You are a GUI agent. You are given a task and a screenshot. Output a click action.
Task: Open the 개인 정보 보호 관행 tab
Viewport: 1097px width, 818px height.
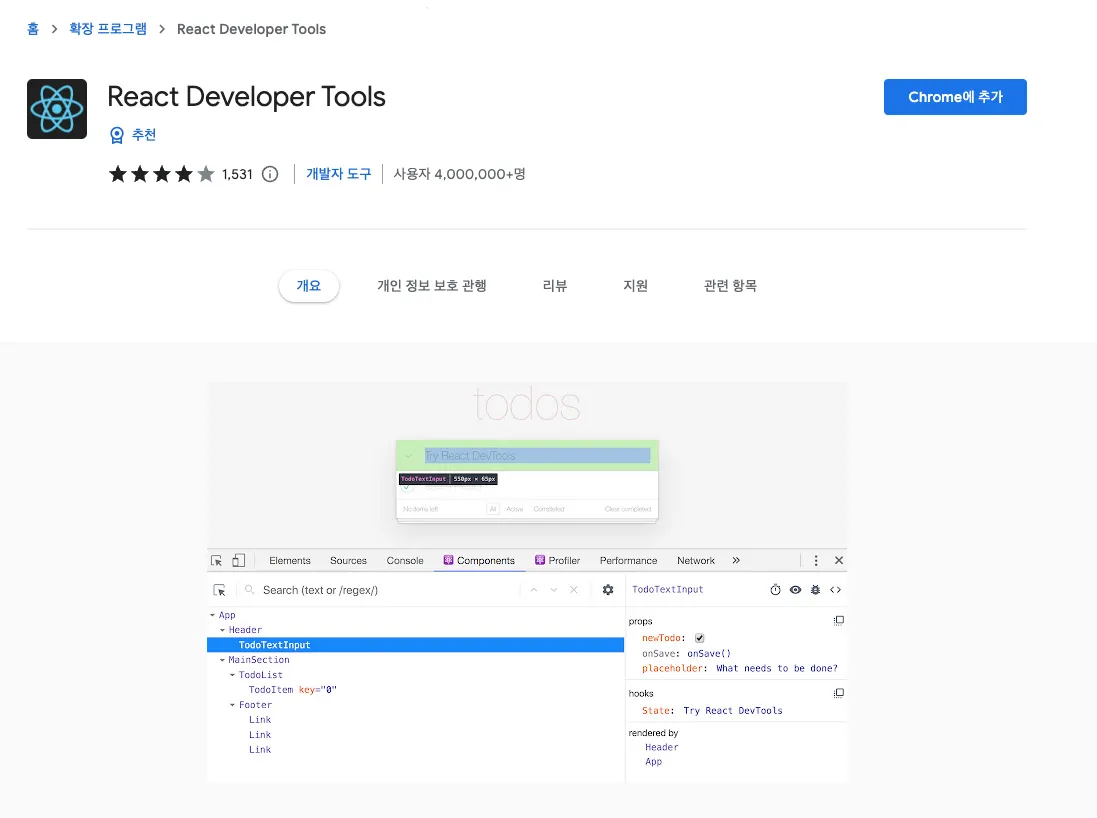pos(432,285)
